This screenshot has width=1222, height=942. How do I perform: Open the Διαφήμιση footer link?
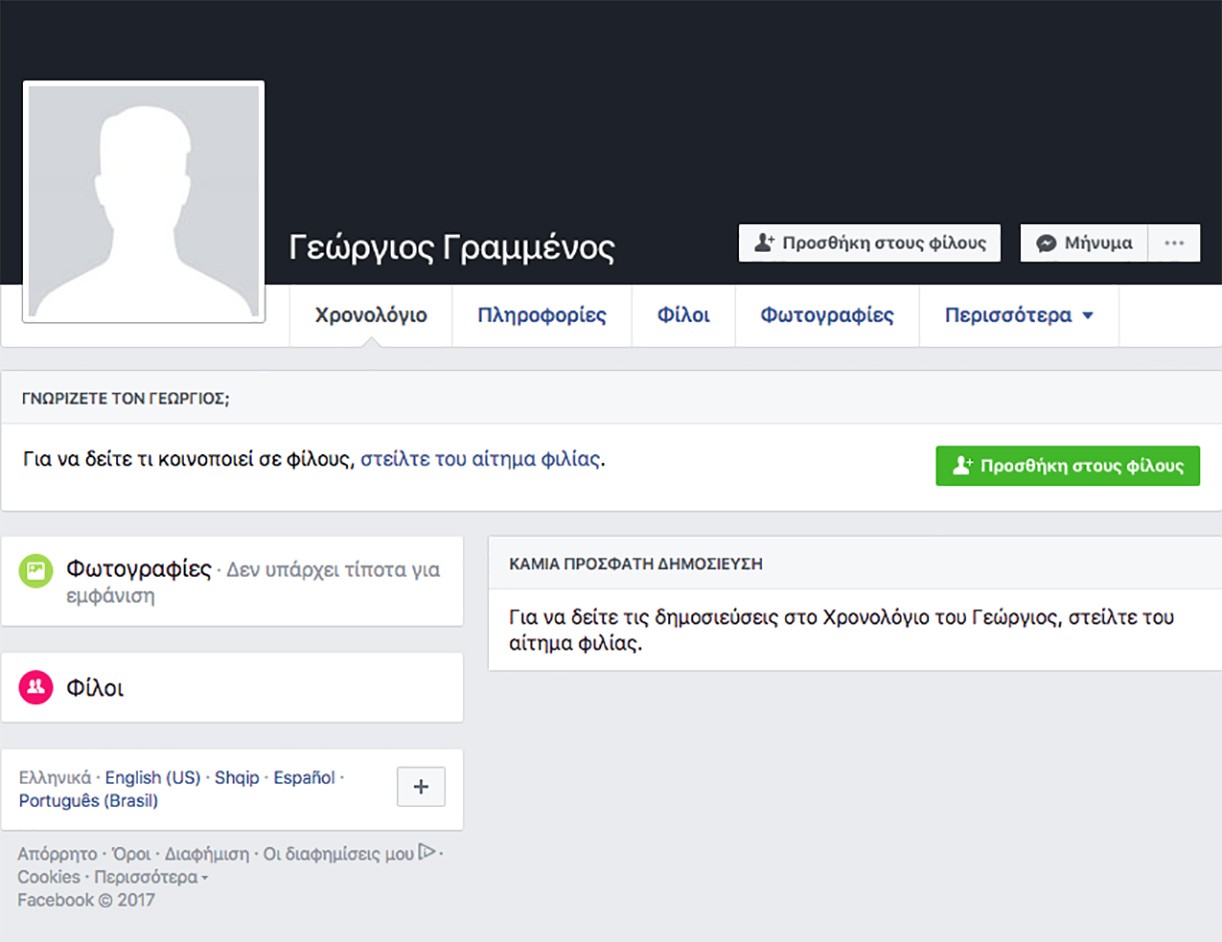click(207, 854)
